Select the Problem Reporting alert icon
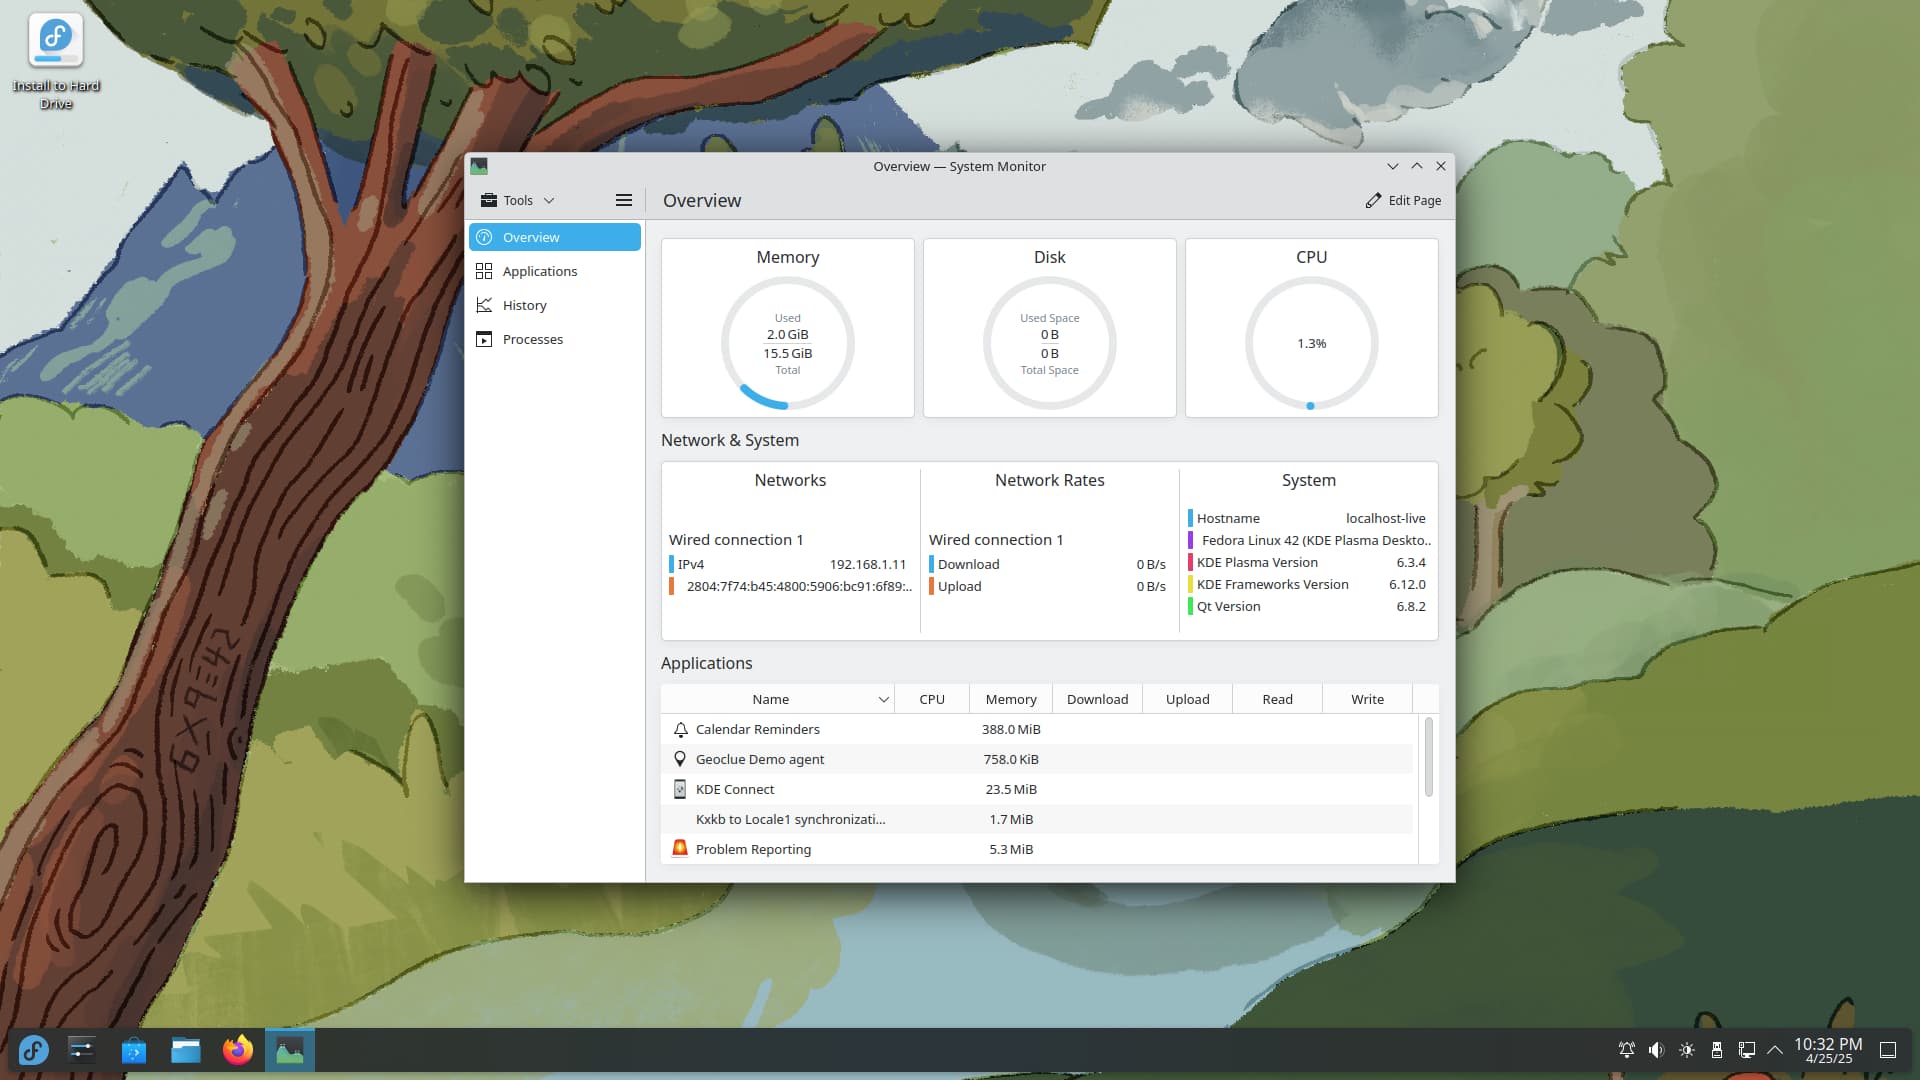Image resolution: width=1920 pixels, height=1080 pixels. tap(680, 849)
